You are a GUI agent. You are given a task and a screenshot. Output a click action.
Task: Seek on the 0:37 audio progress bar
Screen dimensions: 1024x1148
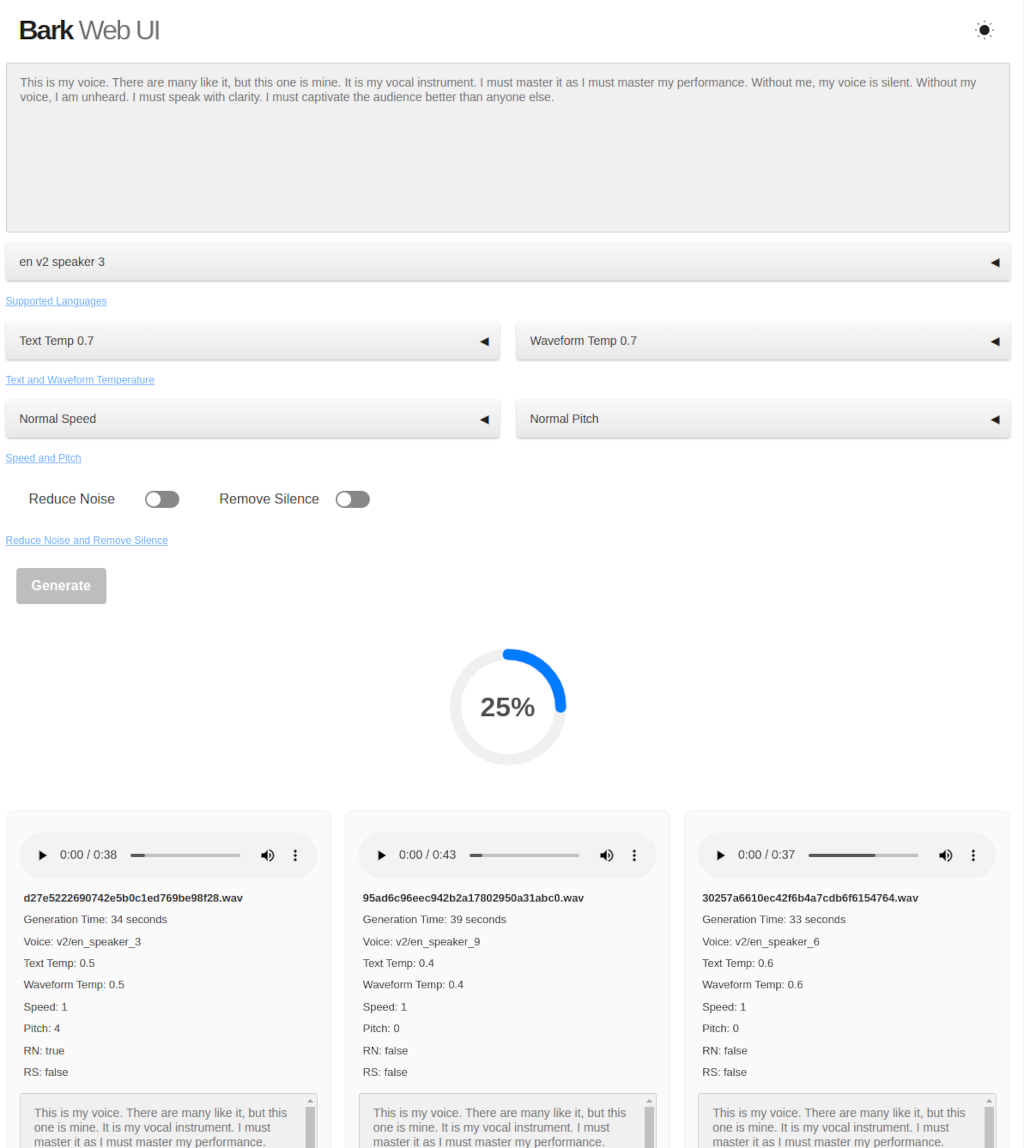coord(863,855)
